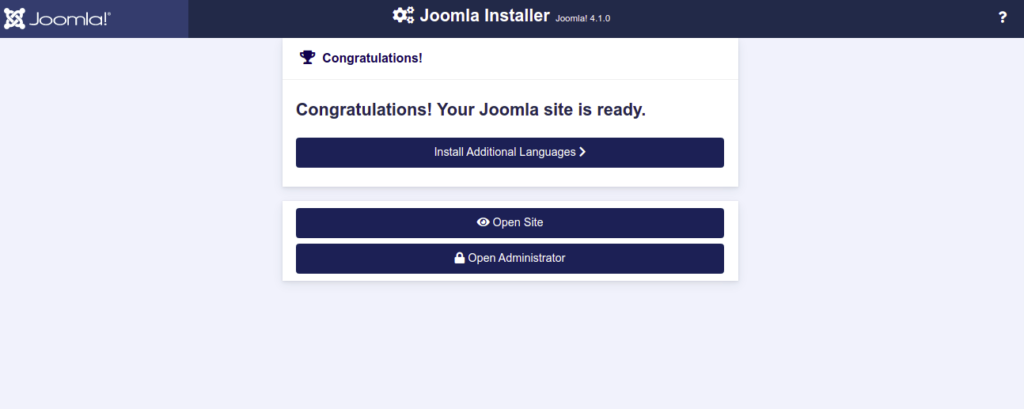This screenshot has height=409, width=1024.
Task: Click Install Additional Languages button
Action: pyautogui.click(x=509, y=152)
